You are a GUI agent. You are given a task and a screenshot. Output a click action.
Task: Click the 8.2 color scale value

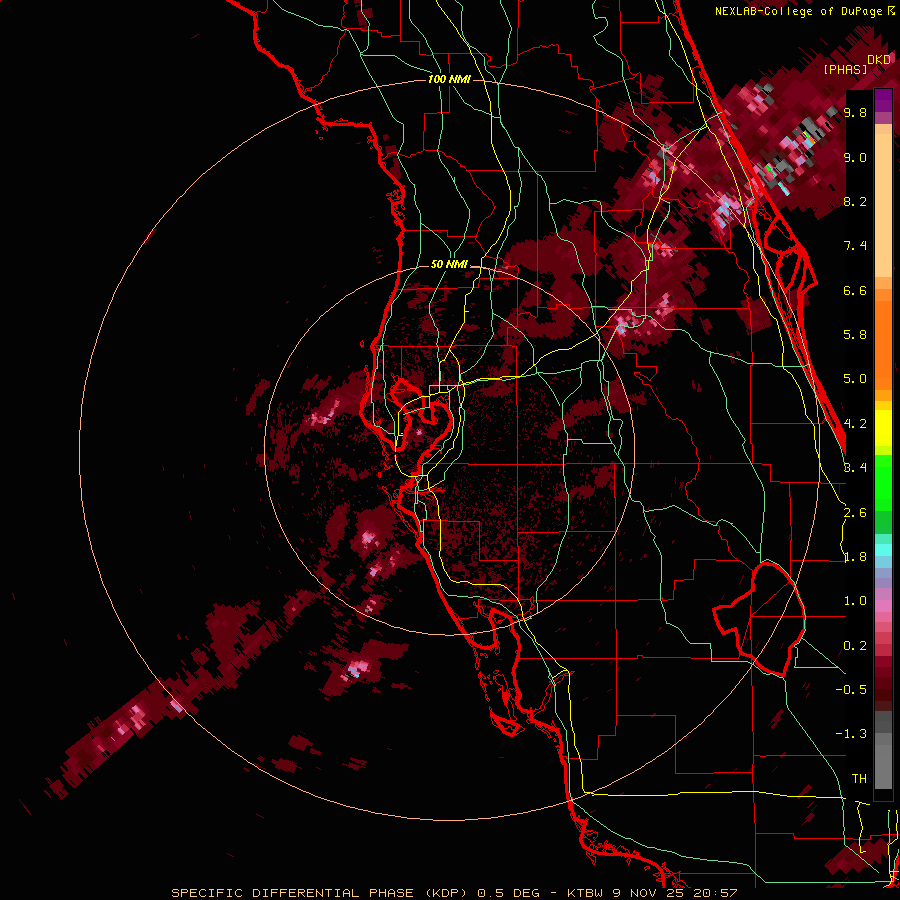click(x=855, y=201)
